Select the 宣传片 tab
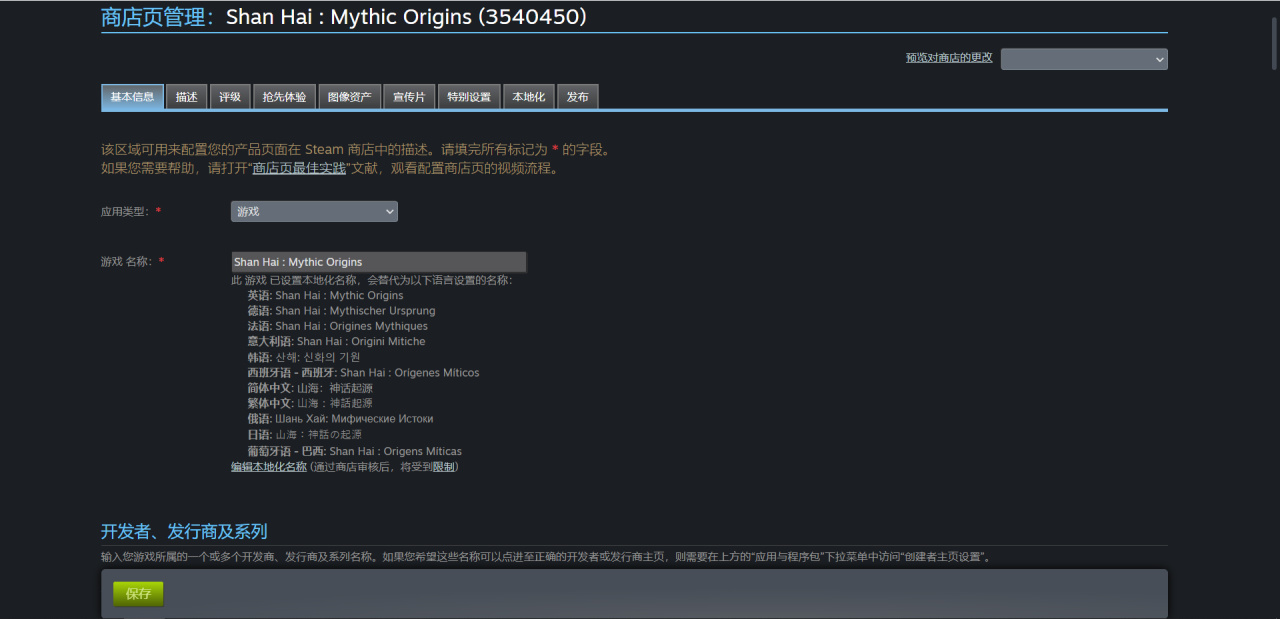The height and width of the screenshot is (619, 1280). tap(409, 97)
